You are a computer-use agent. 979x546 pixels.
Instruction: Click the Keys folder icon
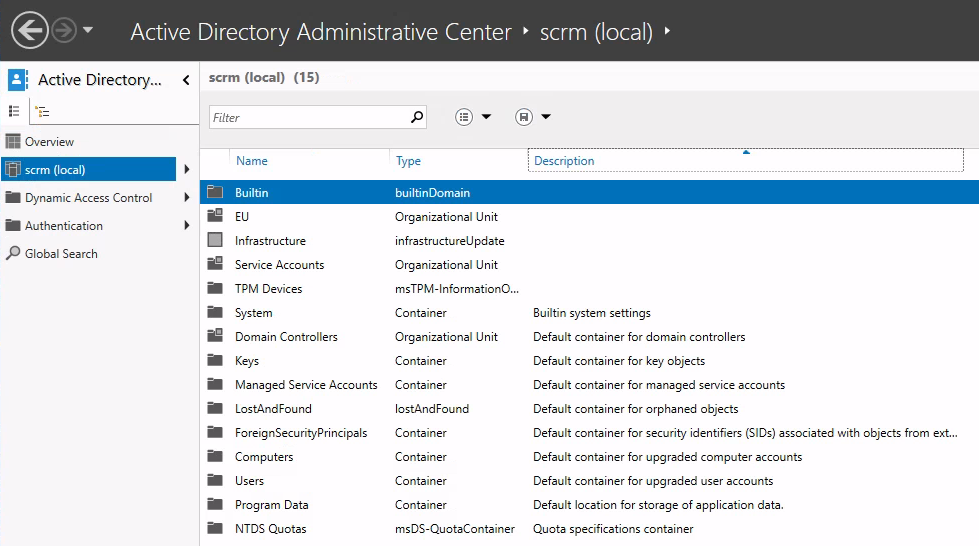tap(215, 360)
